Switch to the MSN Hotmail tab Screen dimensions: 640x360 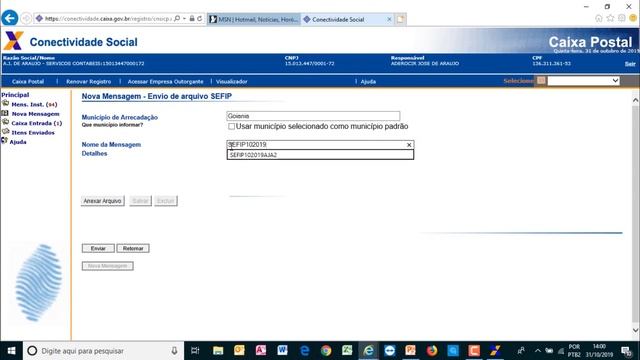click(x=254, y=19)
